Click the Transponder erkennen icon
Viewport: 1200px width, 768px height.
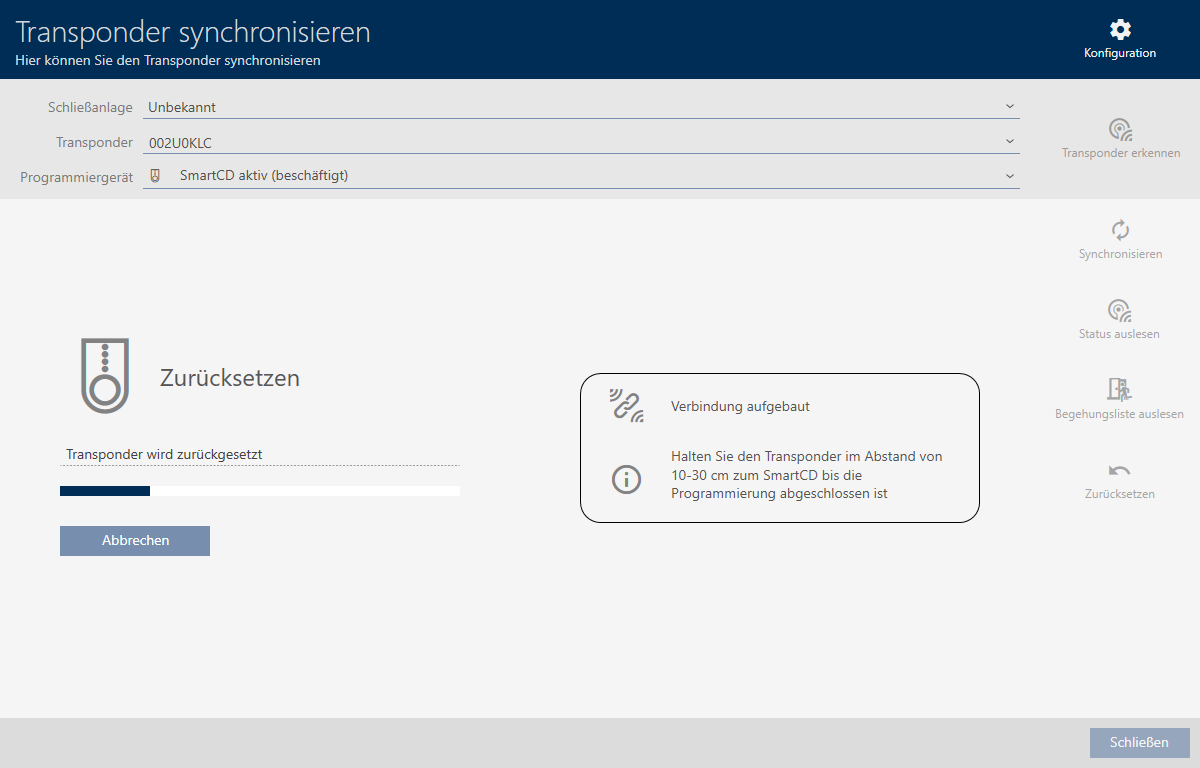click(x=1120, y=130)
